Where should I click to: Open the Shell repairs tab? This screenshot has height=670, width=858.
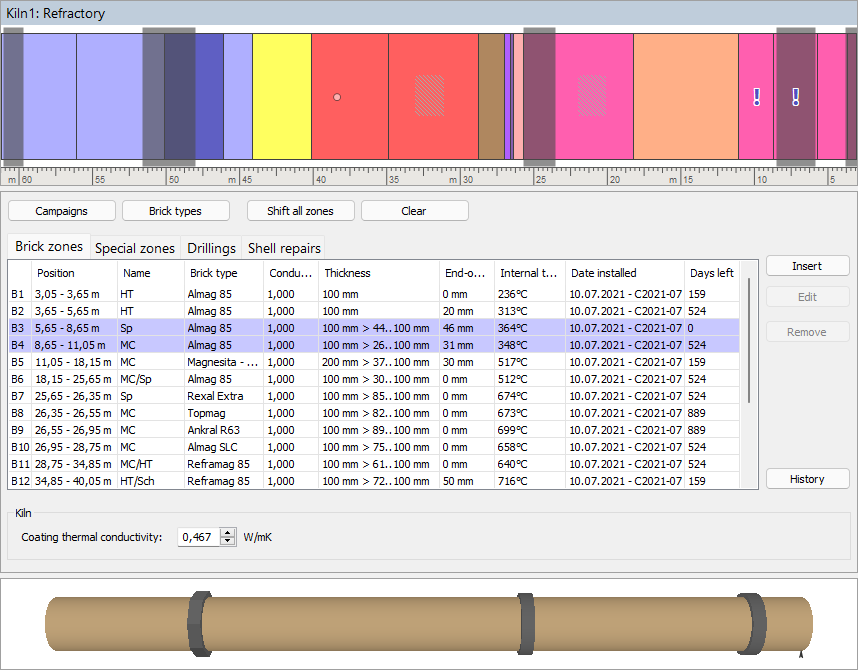pyautogui.click(x=284, y=249)
